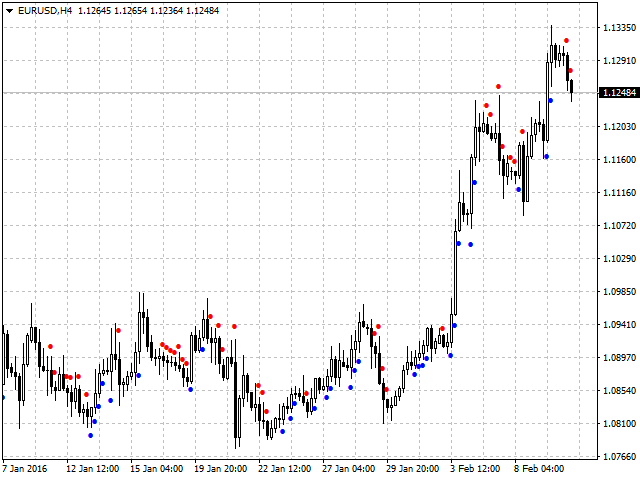
Task: Click the EURUSD,H4 symbol title
Action: [x=45, y=11]
